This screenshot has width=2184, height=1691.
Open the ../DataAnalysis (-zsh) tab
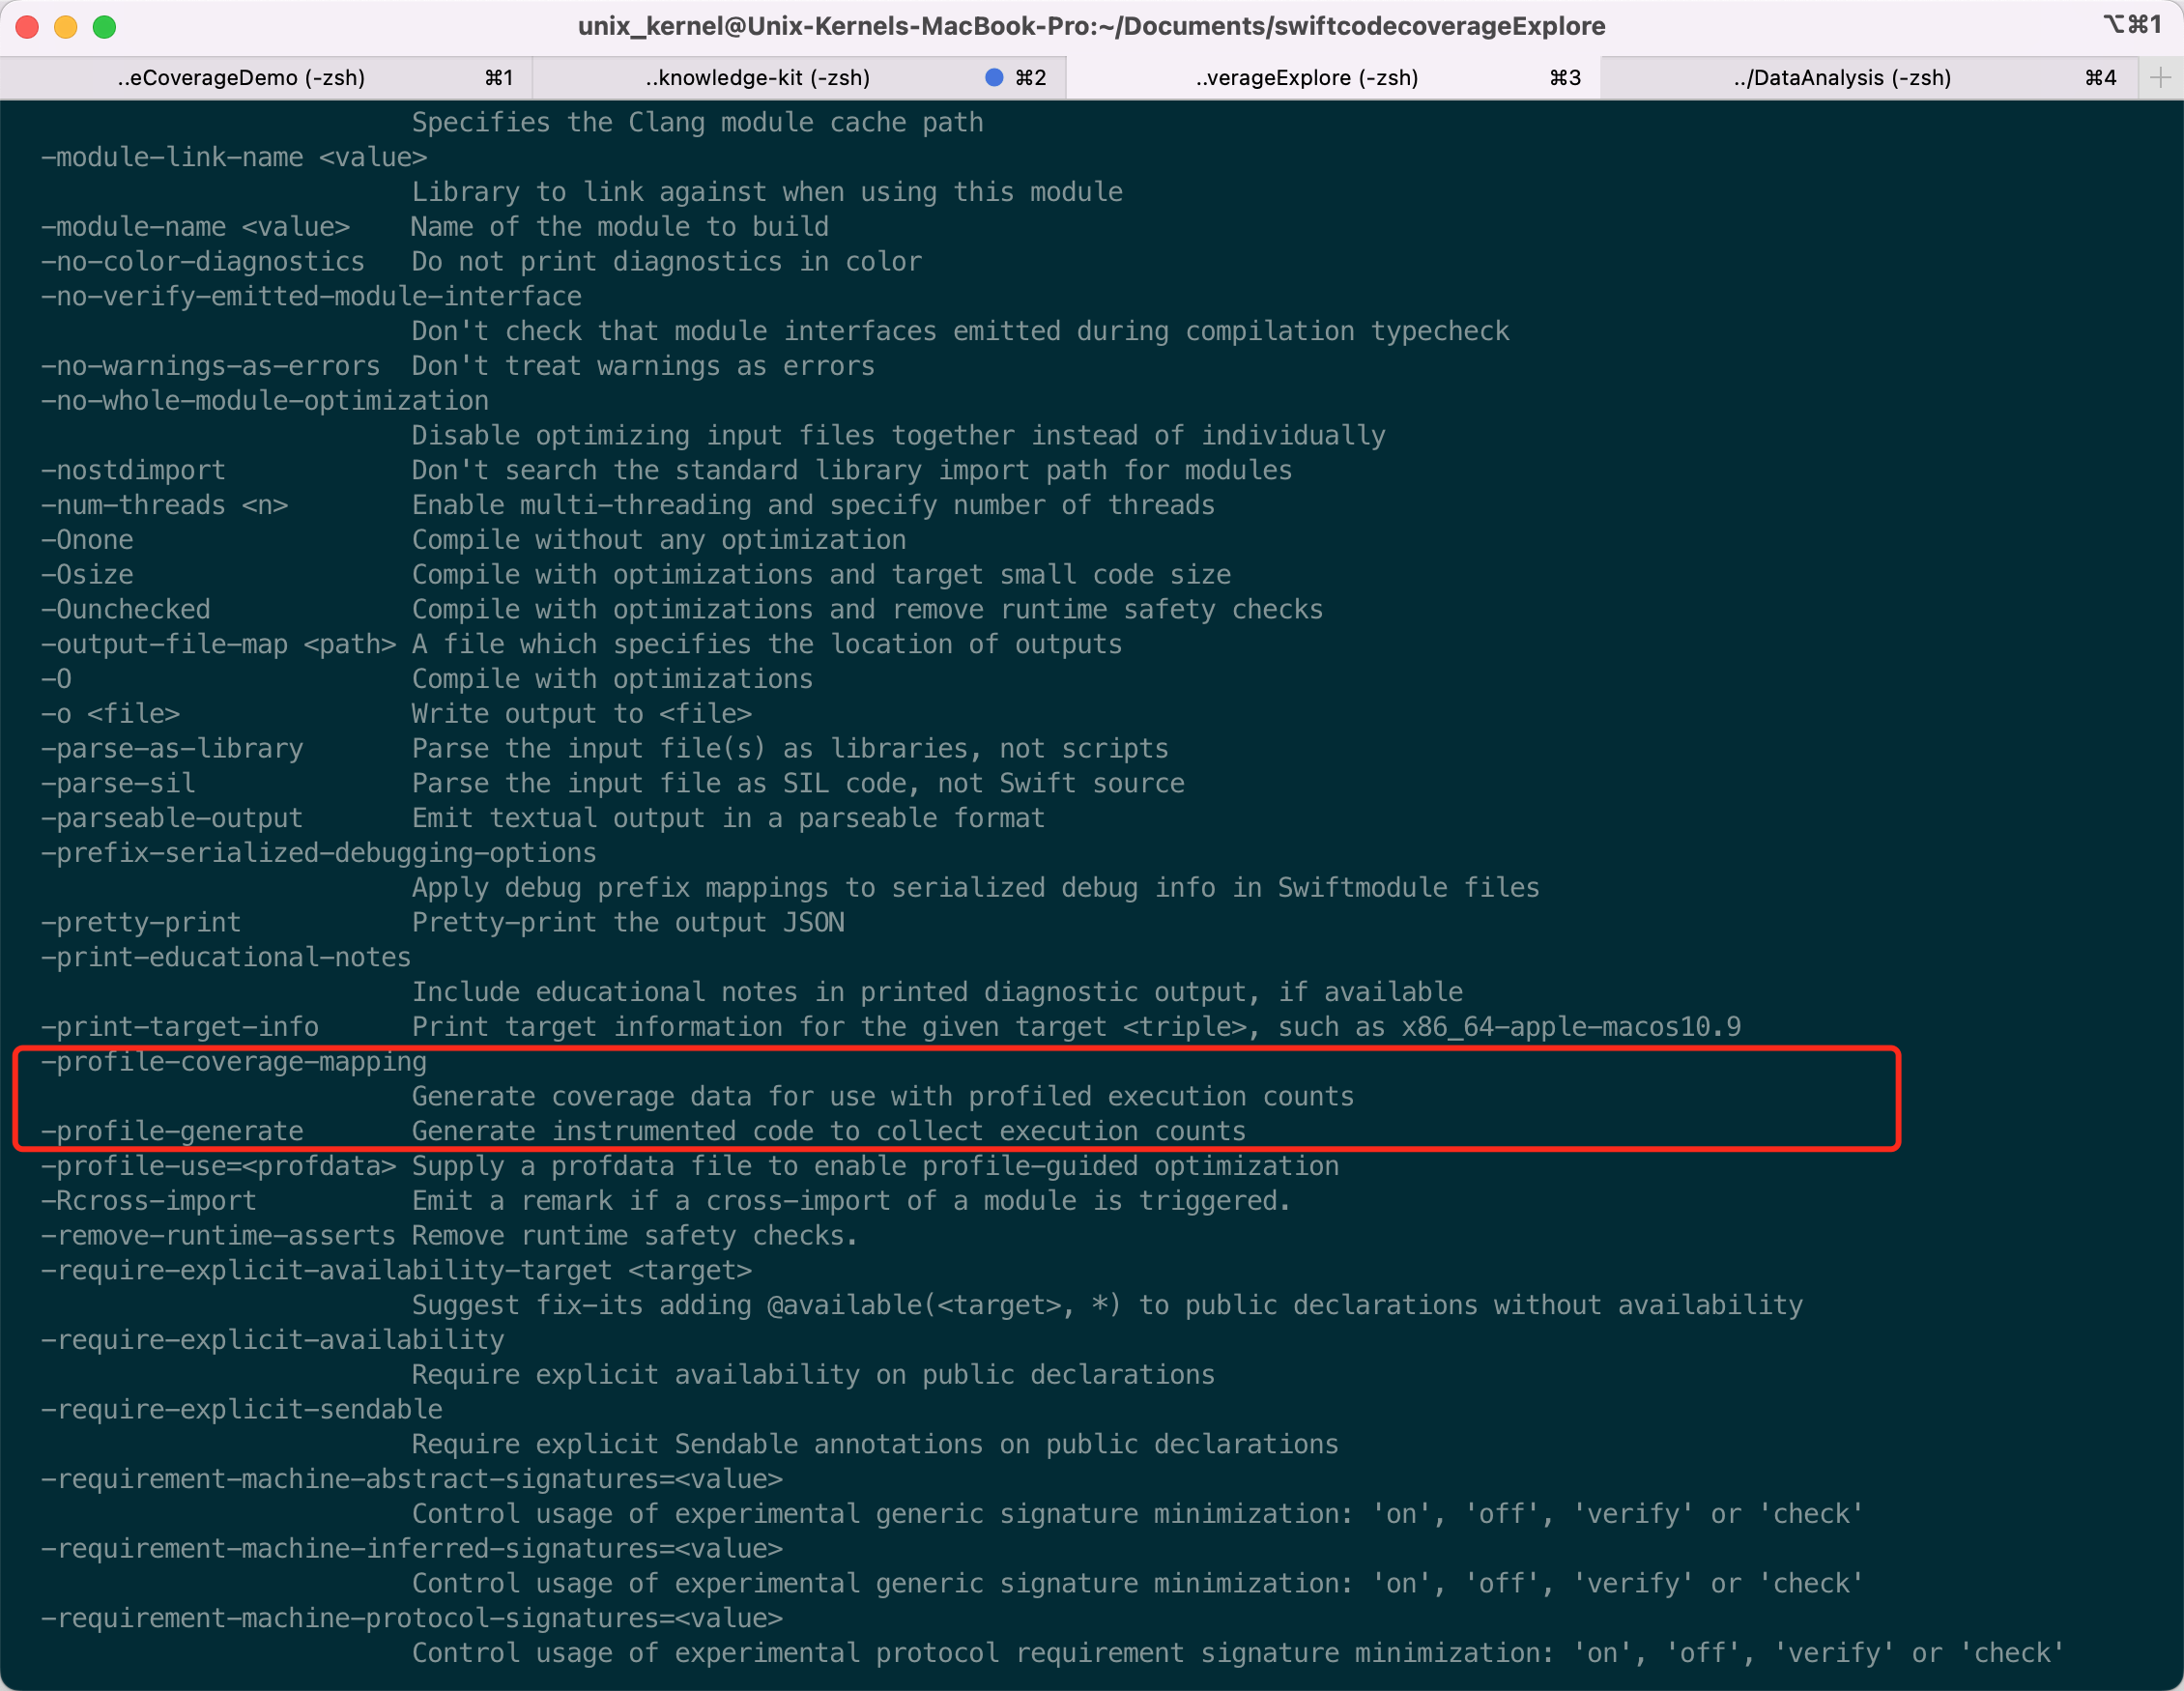[x=1869, y=78]
